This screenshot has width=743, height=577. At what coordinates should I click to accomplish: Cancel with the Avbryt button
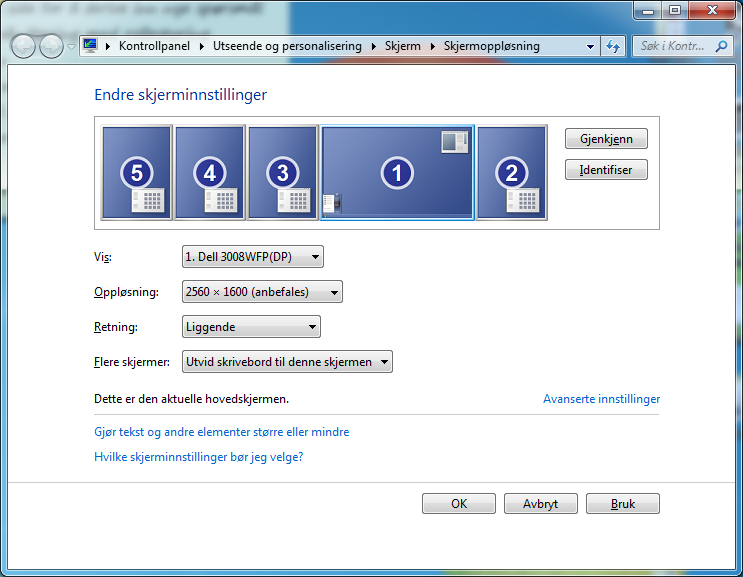click(541, 504)
